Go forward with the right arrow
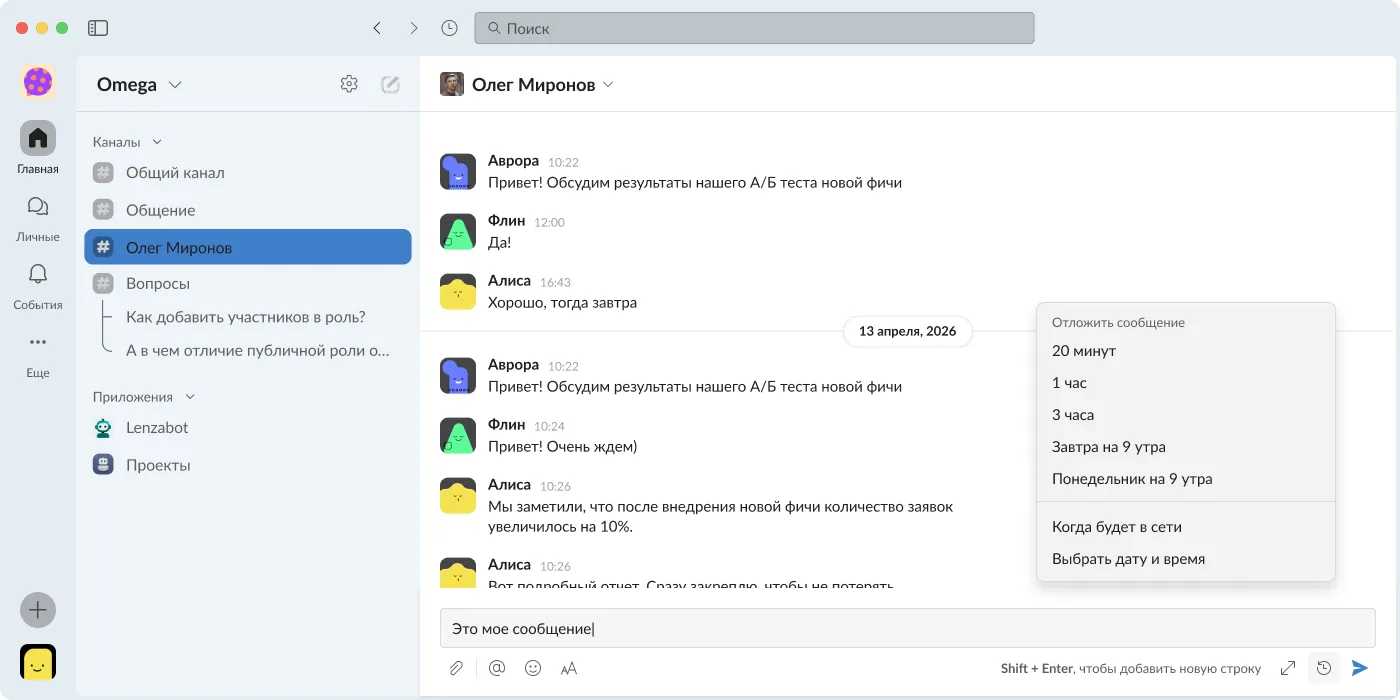Viewport: 1400px width, 700px height. (413, 28)
